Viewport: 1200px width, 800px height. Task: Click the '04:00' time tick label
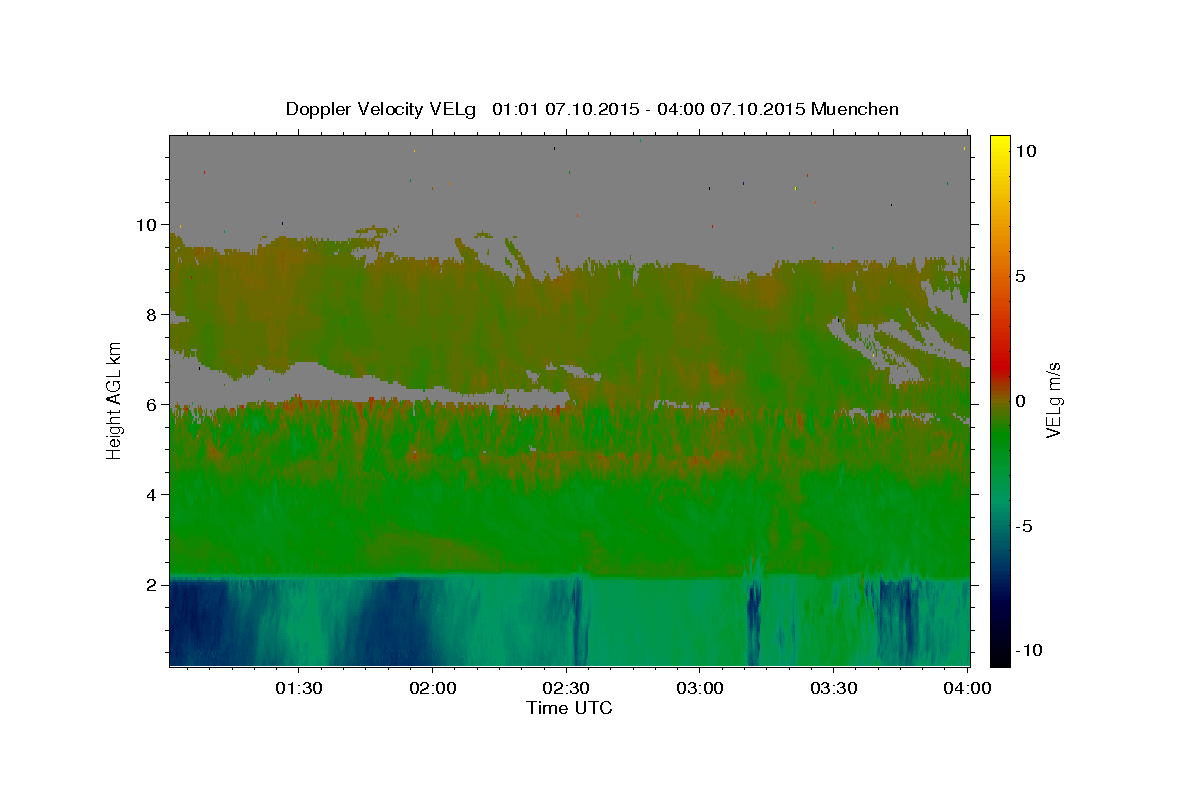click(x=968, y=689)
